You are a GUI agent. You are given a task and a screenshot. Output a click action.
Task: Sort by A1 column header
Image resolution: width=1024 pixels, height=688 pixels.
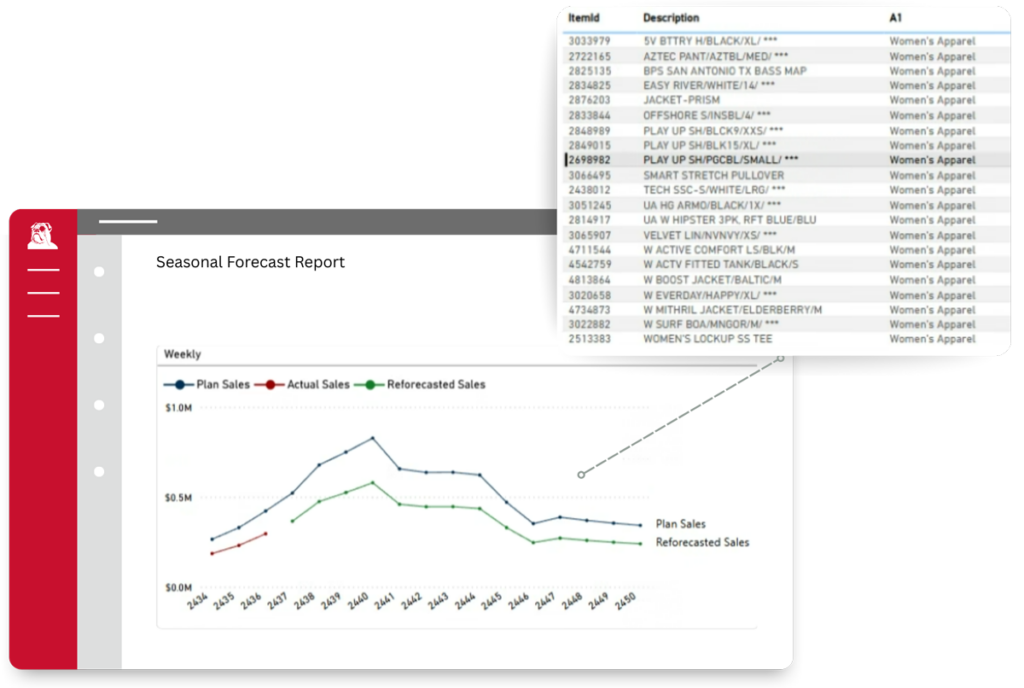click(895, 18)
